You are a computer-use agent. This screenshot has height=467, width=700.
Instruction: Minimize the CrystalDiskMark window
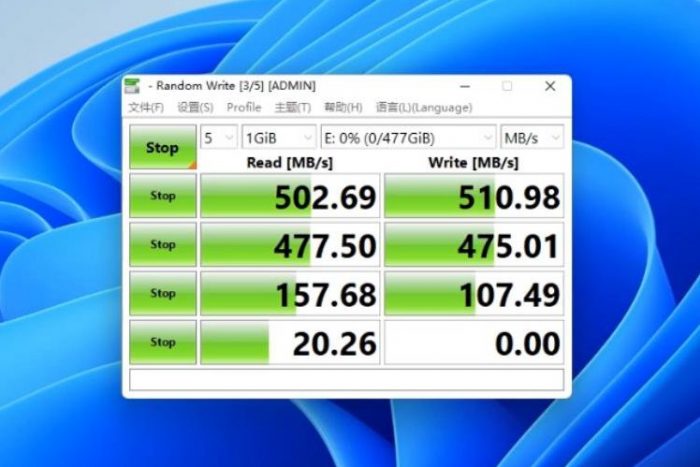pos(463,87)
